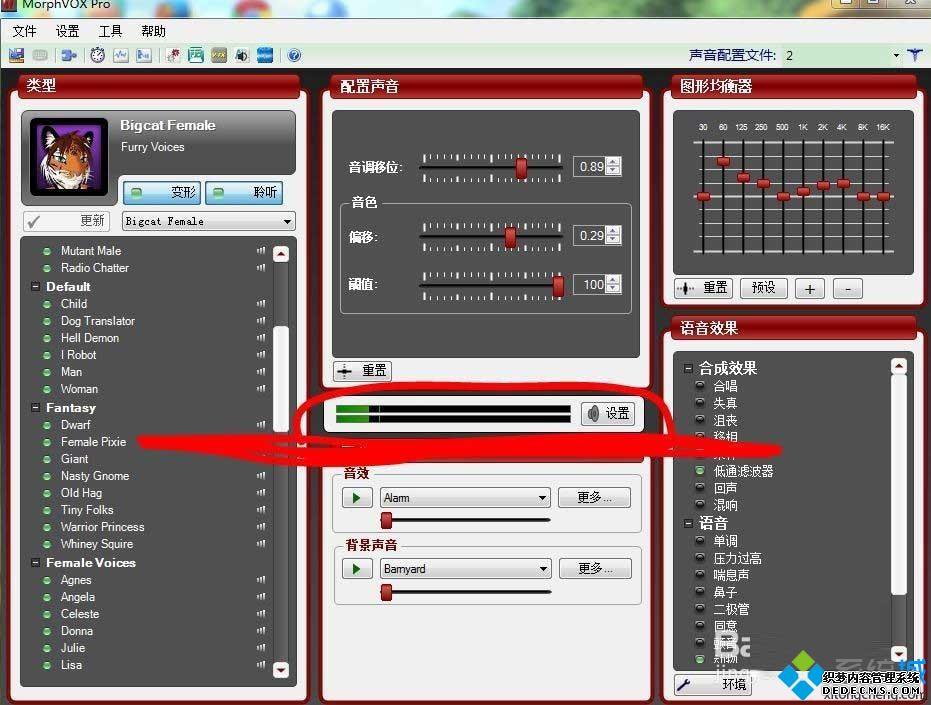Click the green framed panel toolbar icon

[195, 55]
